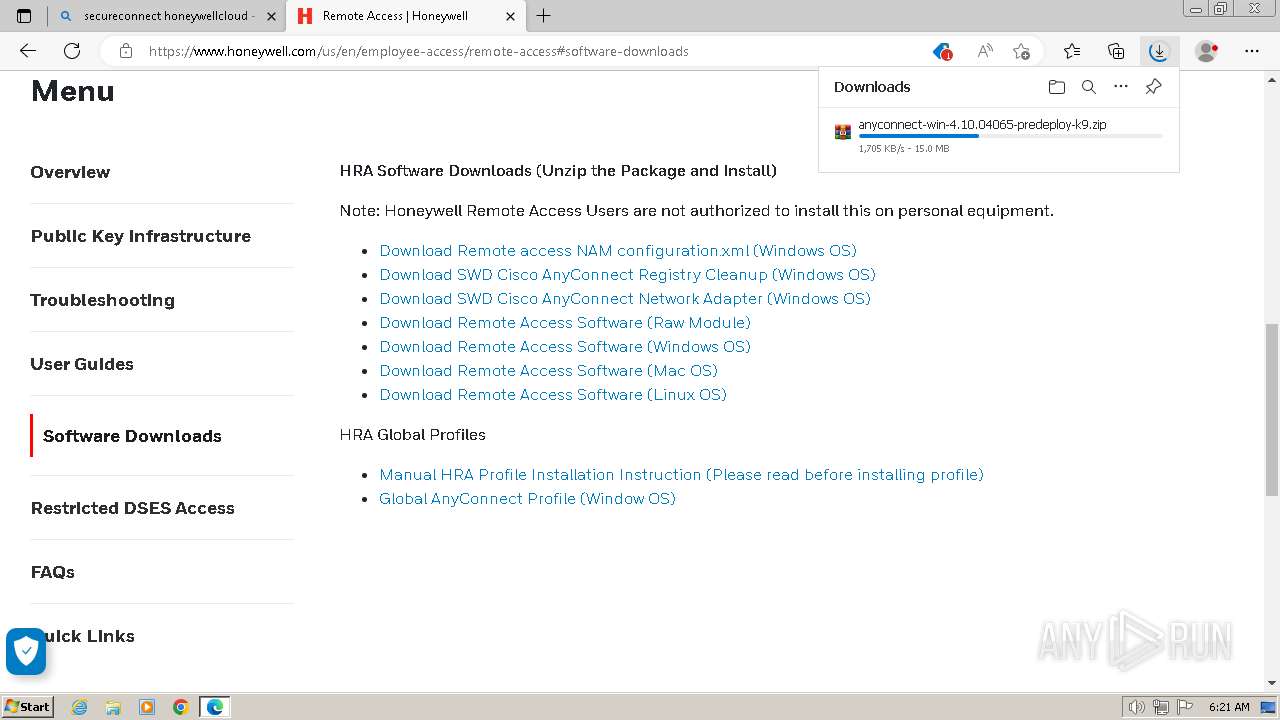Launch Google Chrome from the taskbar

(x=181, y=707)
